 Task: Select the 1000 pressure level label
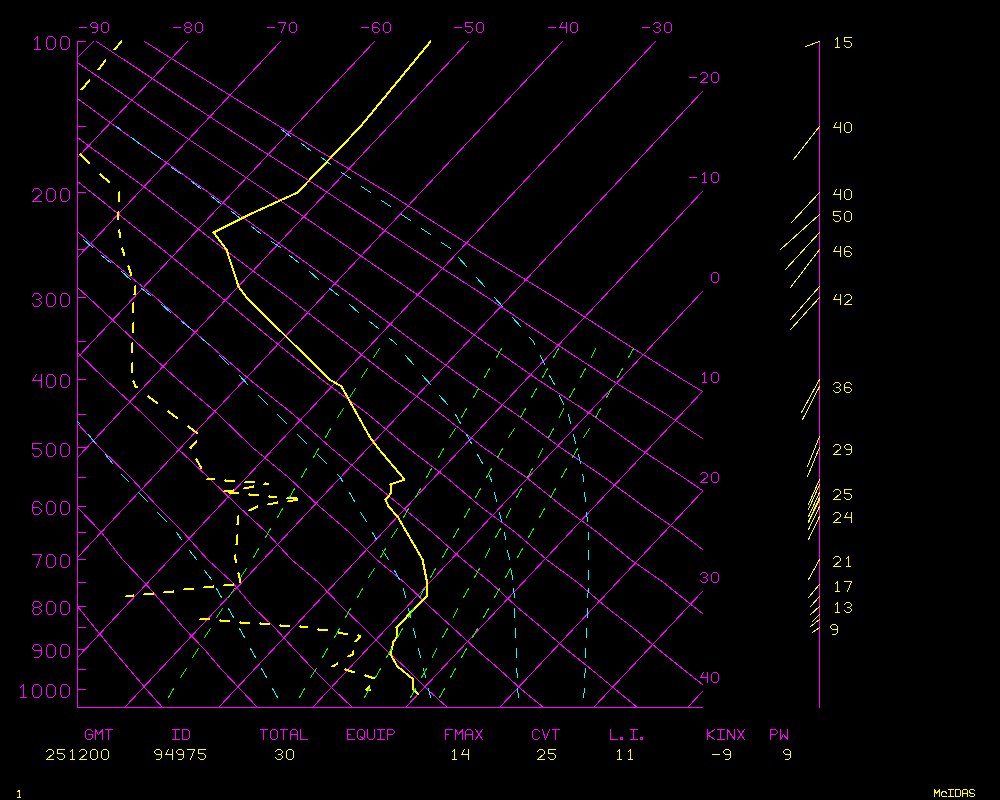(46, 691)
